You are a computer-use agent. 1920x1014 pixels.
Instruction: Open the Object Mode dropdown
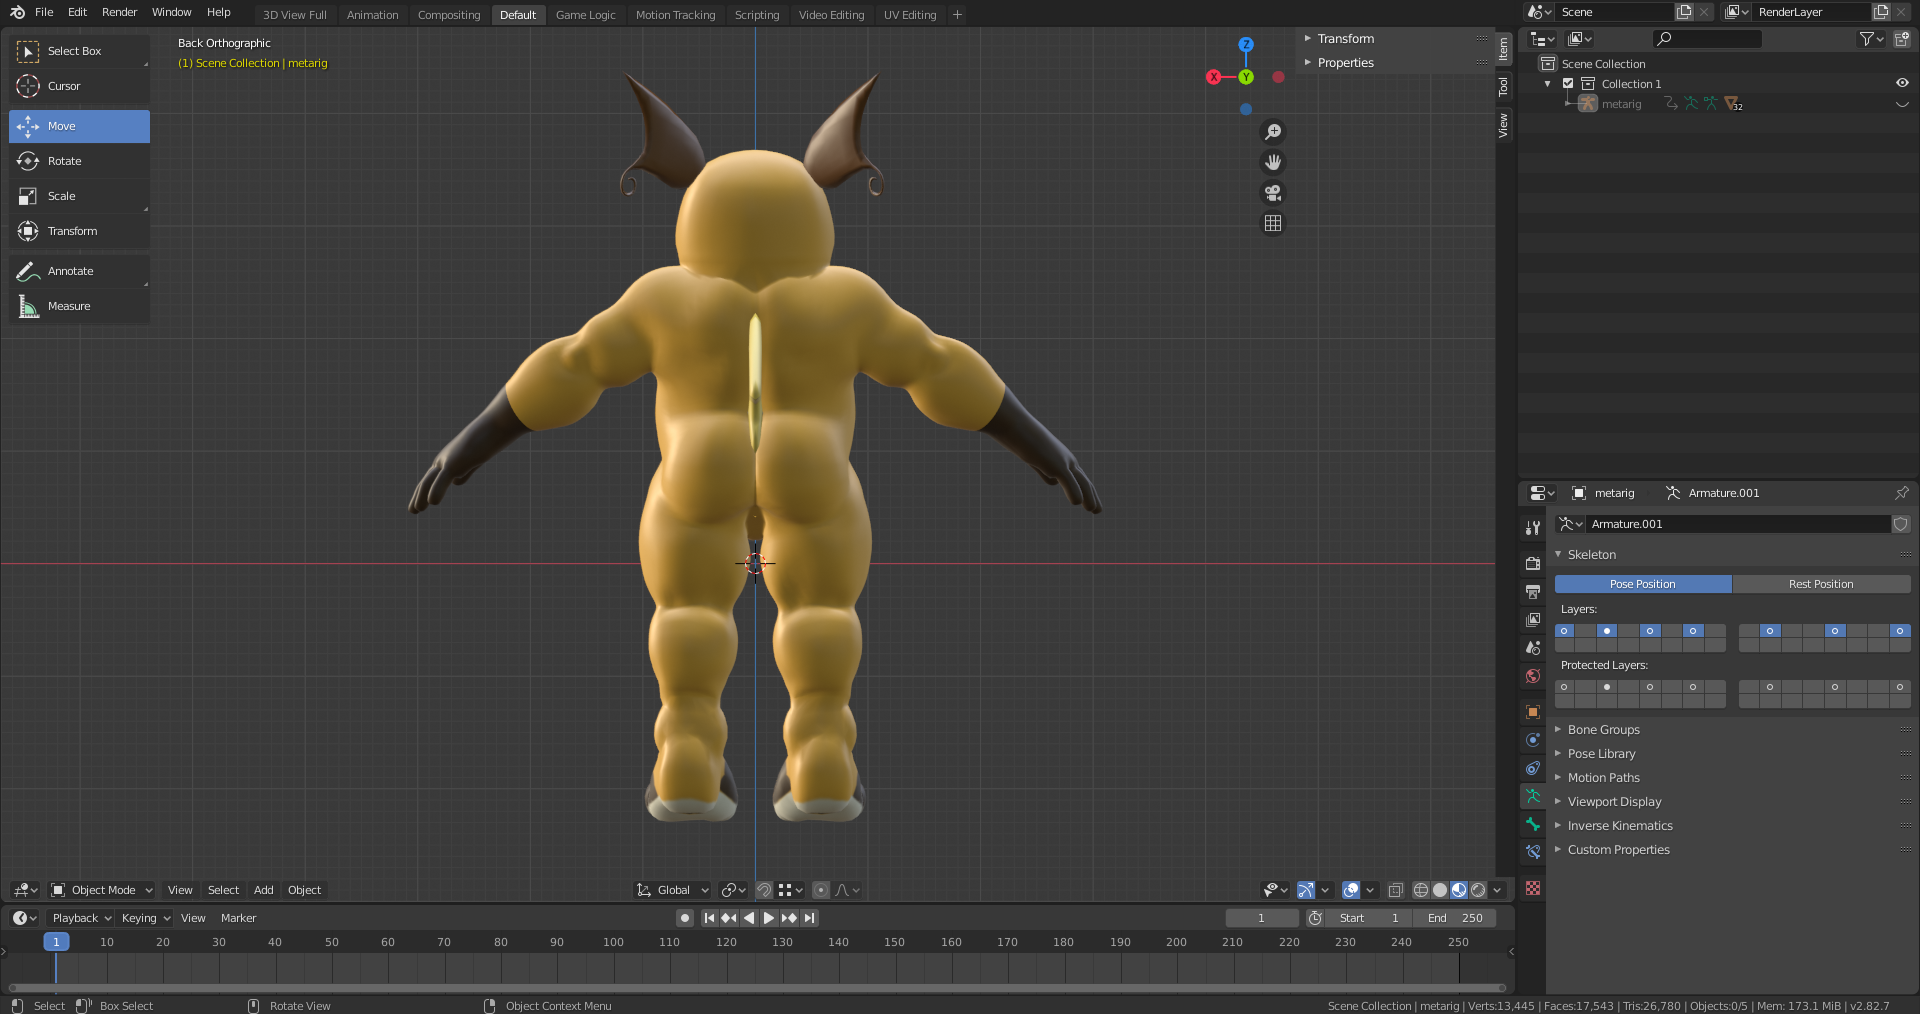[x=102, y=890]
